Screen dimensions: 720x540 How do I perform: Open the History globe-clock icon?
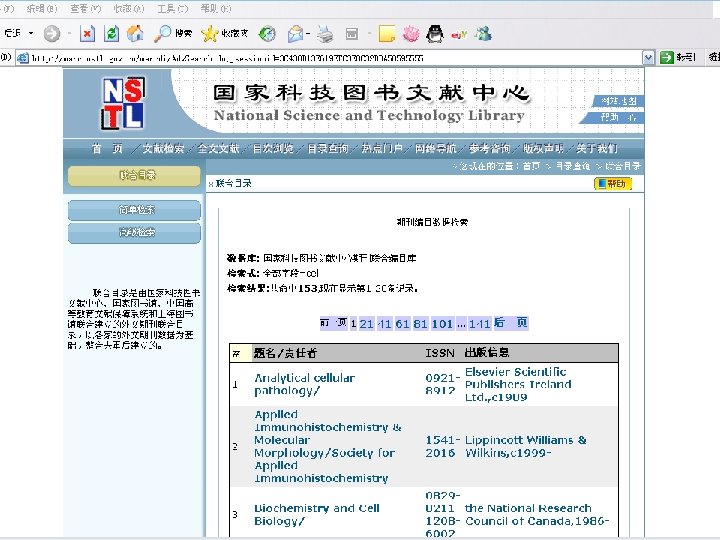click(x=267, y=34)
